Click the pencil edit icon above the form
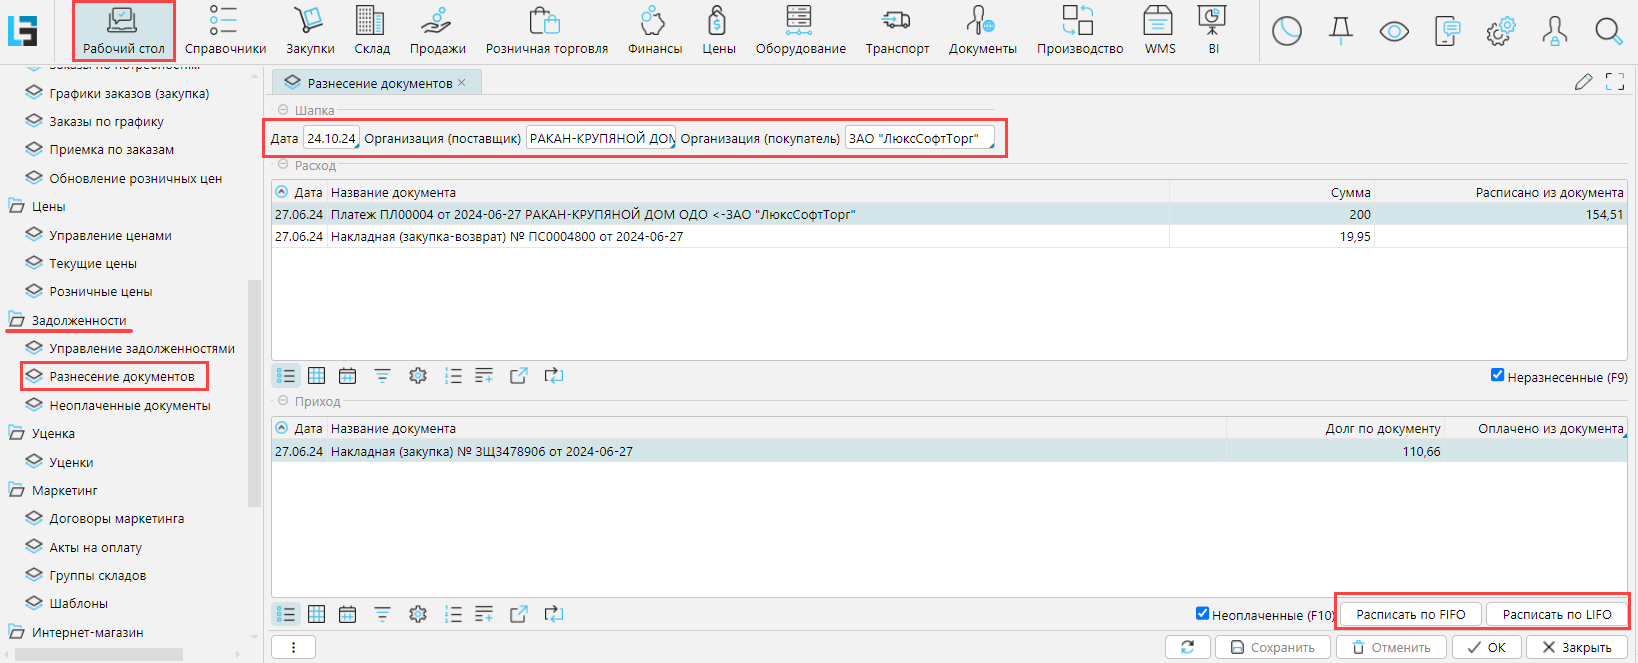The height and width of the screenshot is (663, 1638). (1583, 82)
